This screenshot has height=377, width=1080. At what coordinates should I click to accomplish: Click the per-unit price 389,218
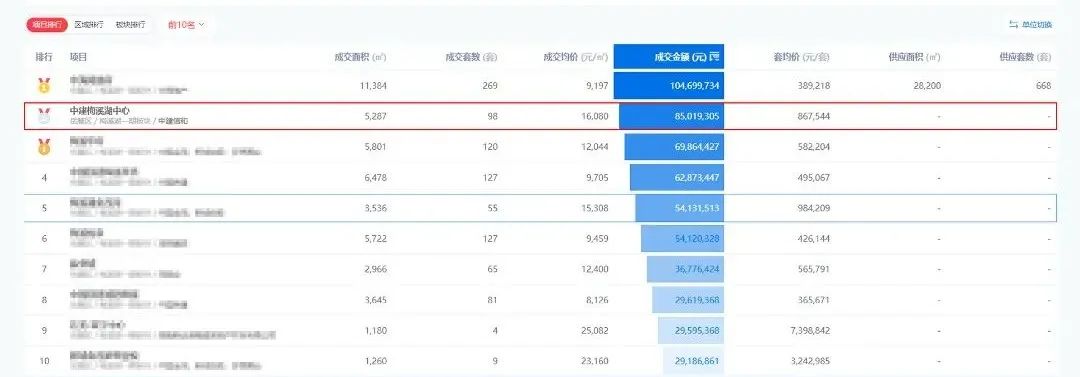click(813, 86)
